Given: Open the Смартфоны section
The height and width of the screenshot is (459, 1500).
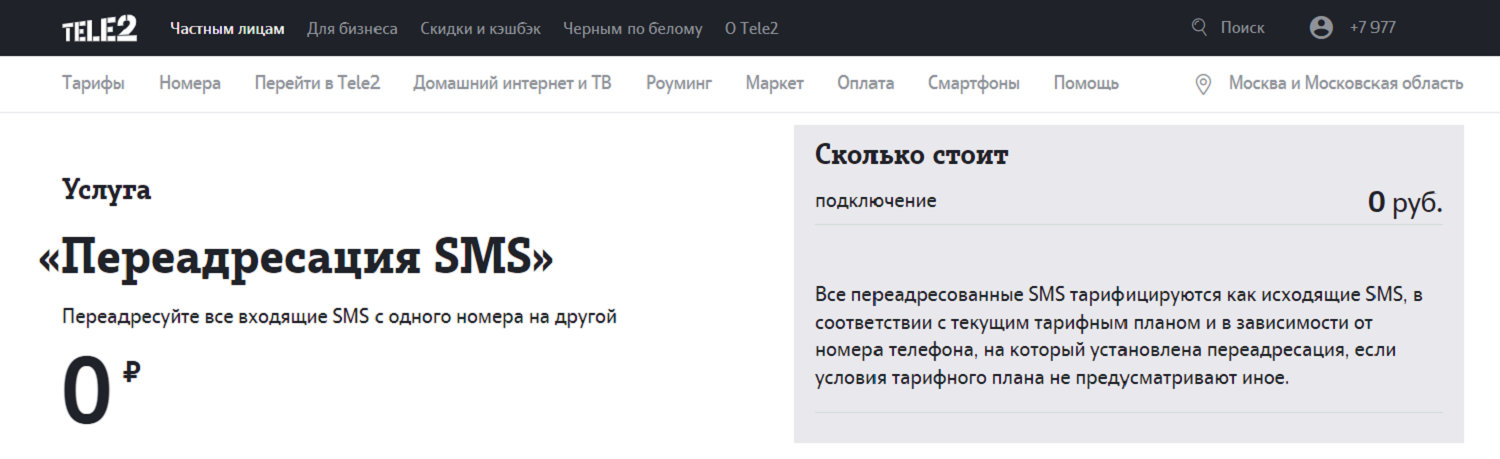Looking at the screenshot, I should (x=974, y=84).
